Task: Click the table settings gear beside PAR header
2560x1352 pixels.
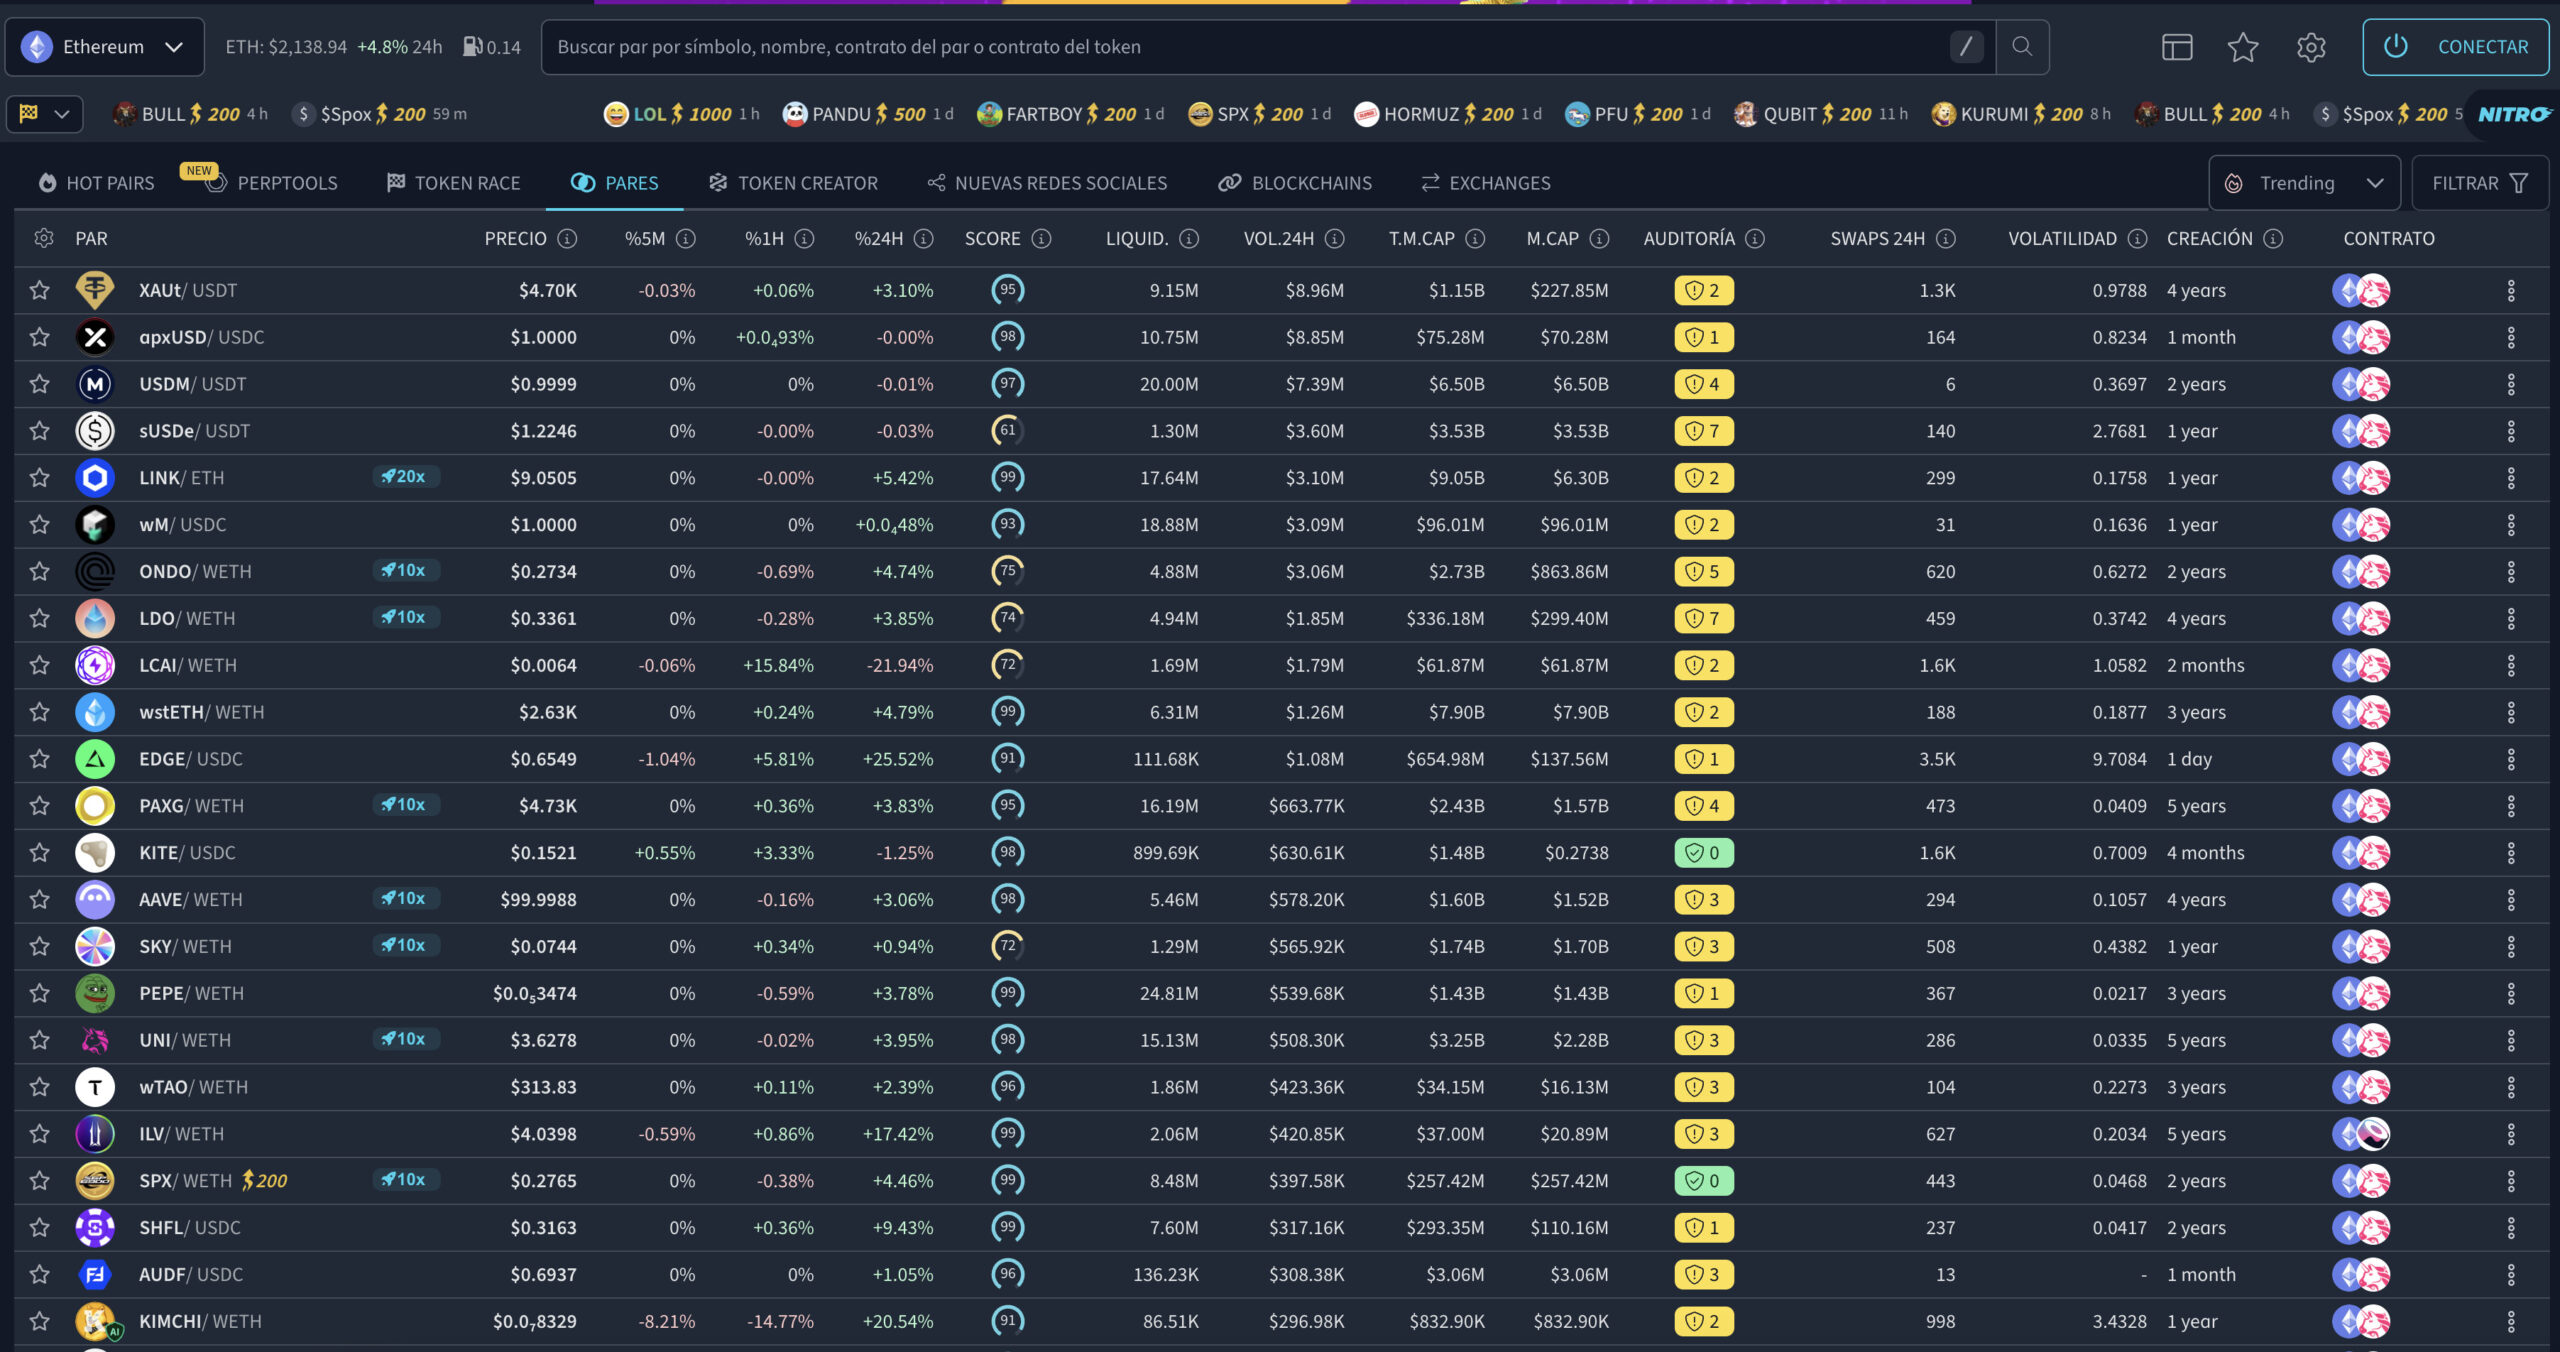Action: (42, 238)
